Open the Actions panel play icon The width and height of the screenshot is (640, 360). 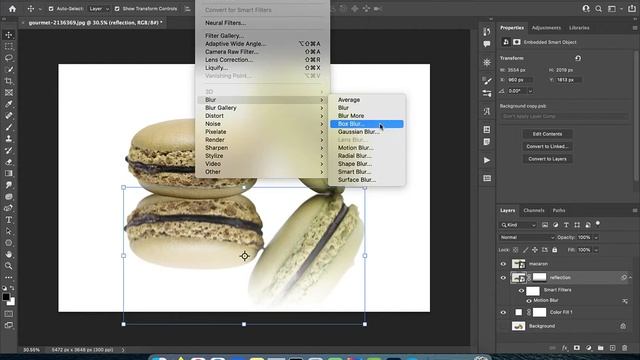coord(487,160)
